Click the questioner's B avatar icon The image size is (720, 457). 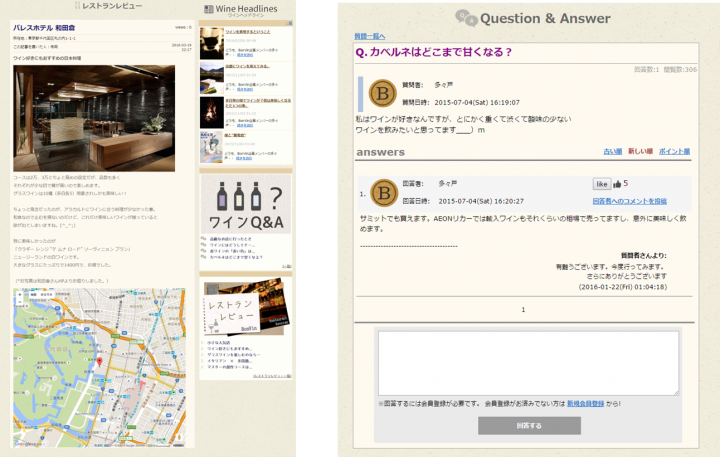click(383, 94)
